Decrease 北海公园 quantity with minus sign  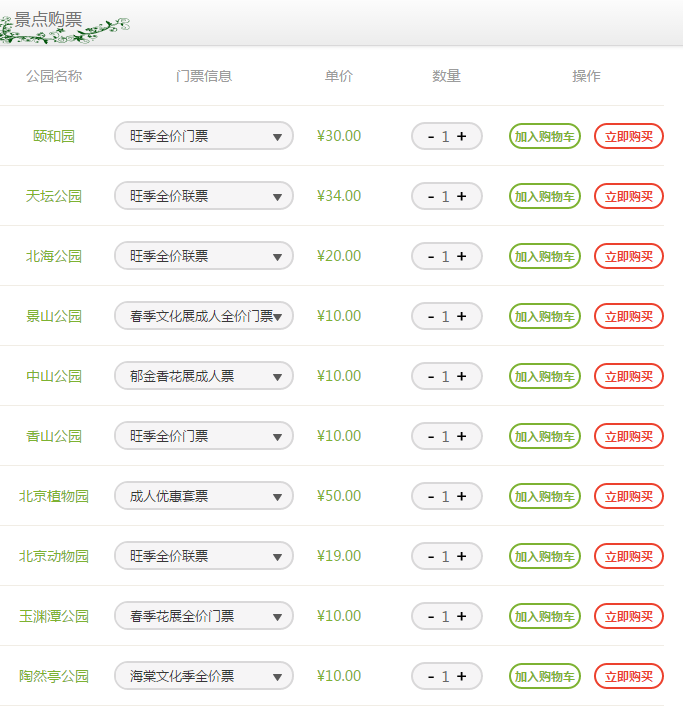(x=431, y=257)
